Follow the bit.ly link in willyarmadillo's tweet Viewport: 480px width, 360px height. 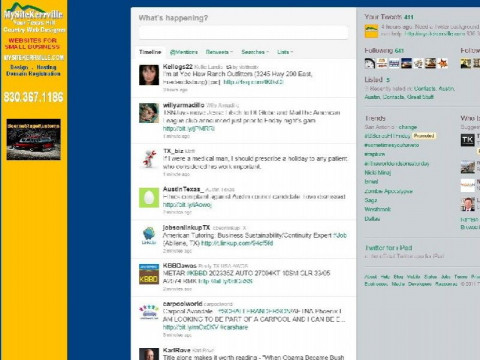click(189, 129)
